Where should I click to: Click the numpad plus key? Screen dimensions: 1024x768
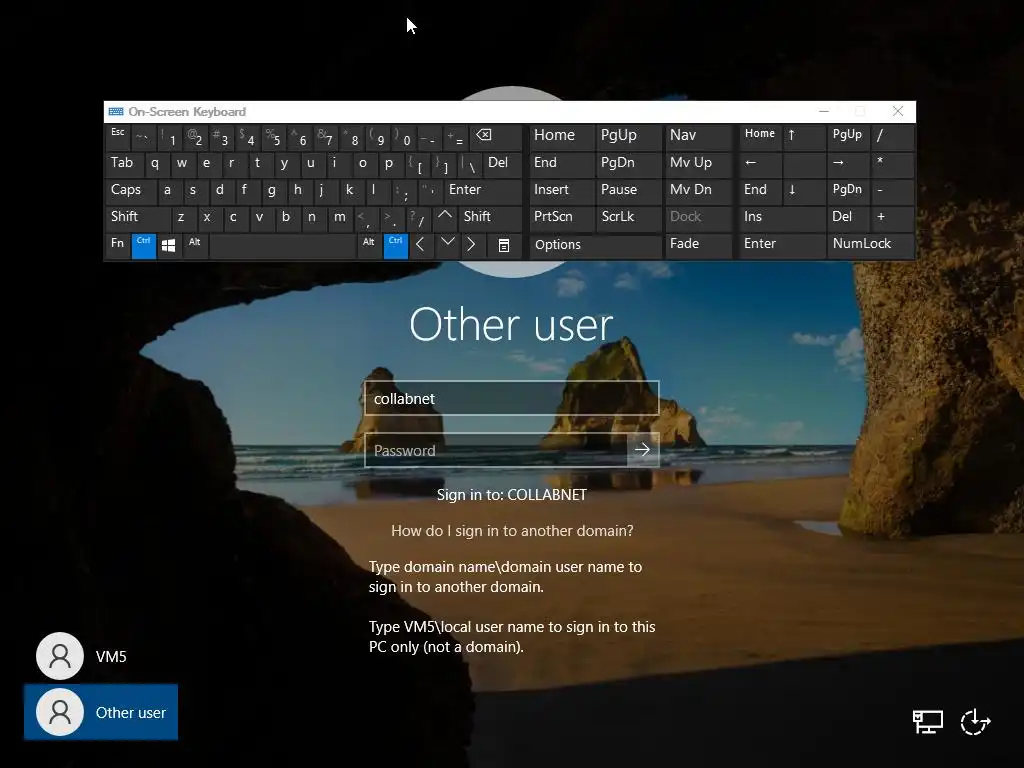891,218
